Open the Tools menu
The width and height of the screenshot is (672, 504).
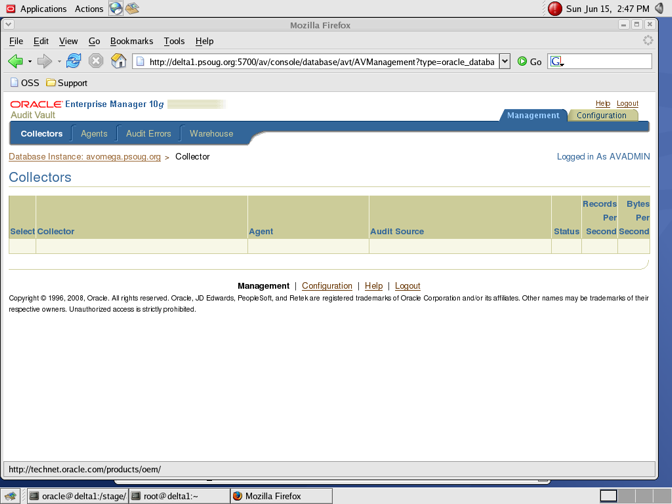coord(174,41)
